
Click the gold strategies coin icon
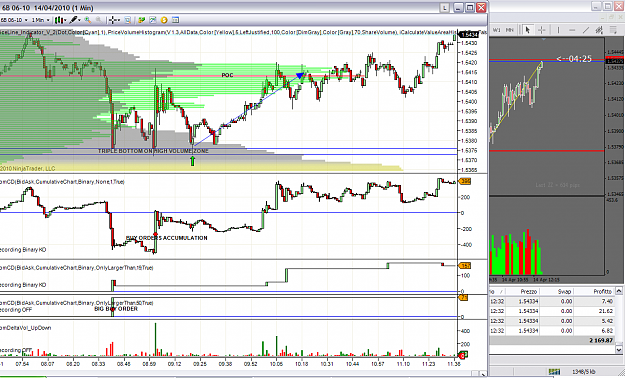click(x=164, y=20)
